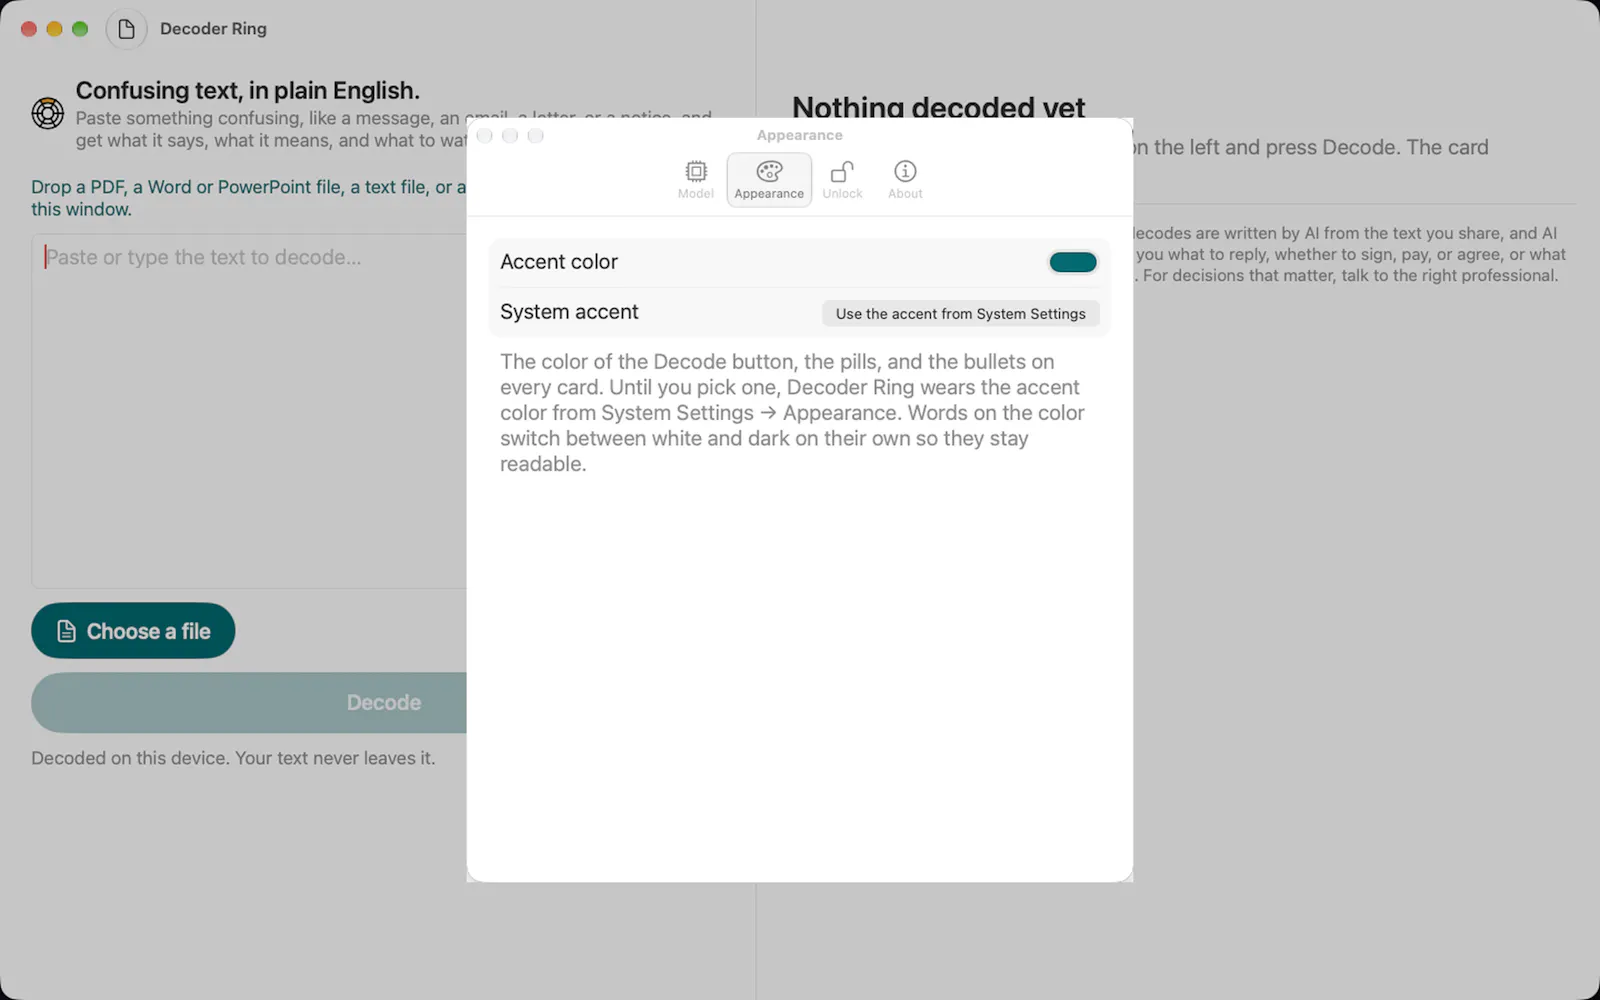The height and width of the screenshot is (1000, 1600).
Task: Click the red close button of main window
Action: pos(29,29)
